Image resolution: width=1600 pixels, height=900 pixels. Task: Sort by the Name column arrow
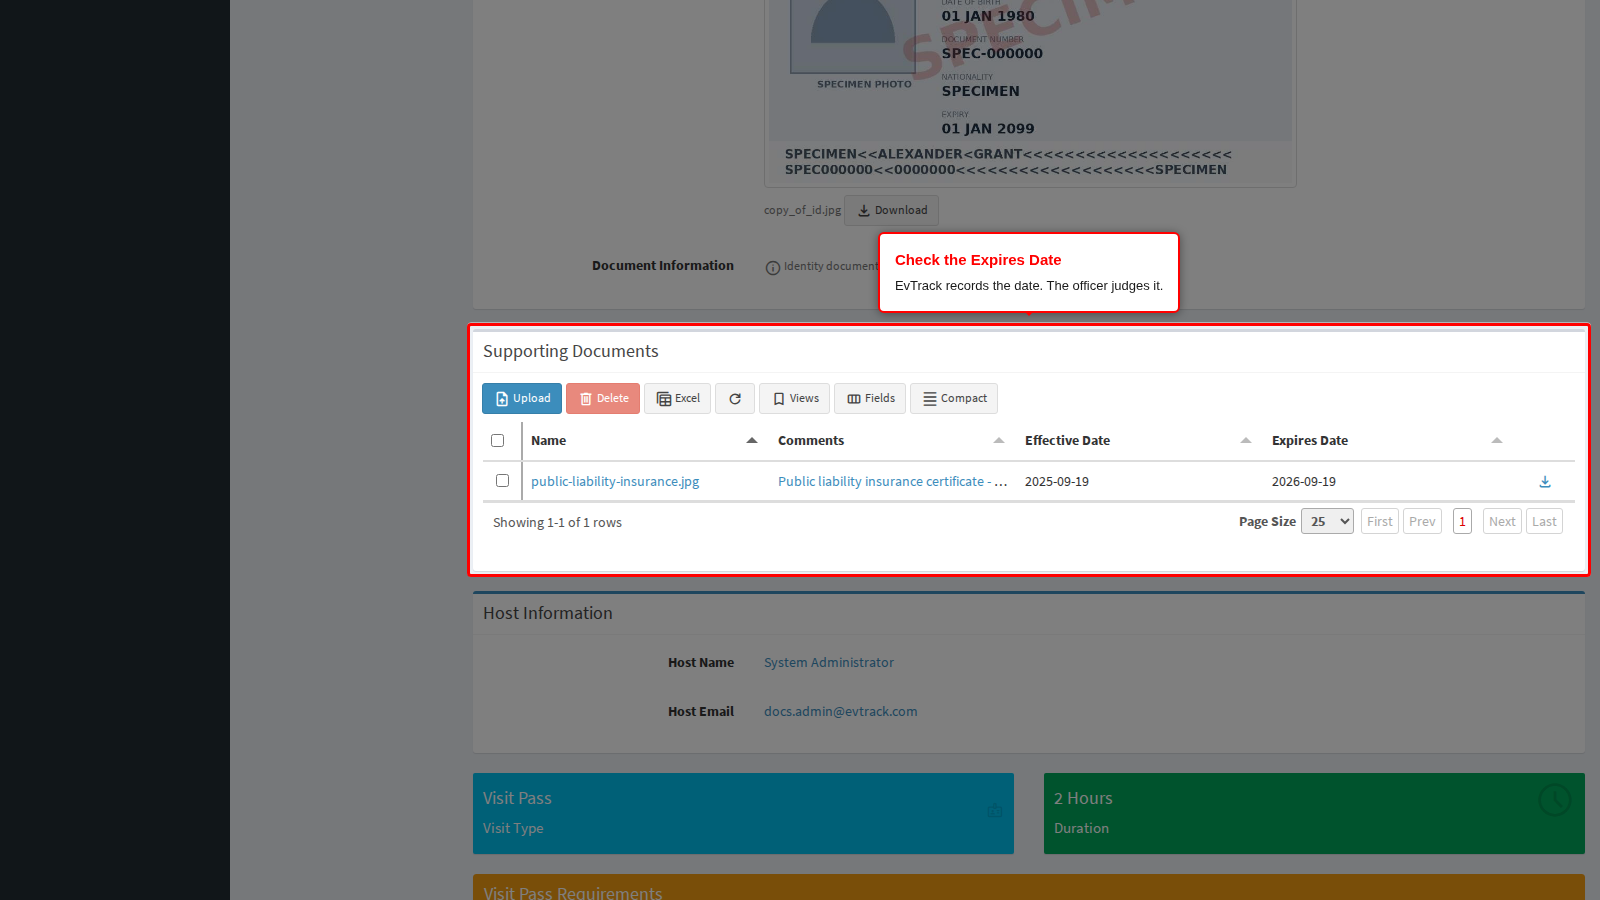coord(752,440)
